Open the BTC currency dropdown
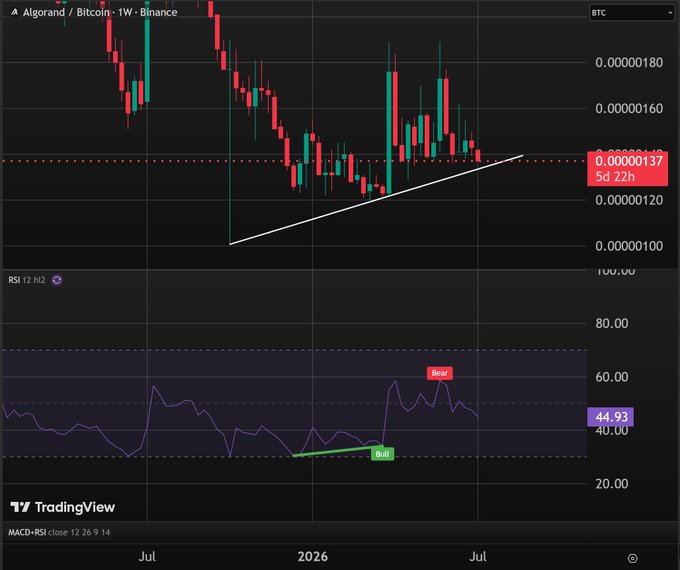This screenshot has width=680, height=570. coord(631,13)
